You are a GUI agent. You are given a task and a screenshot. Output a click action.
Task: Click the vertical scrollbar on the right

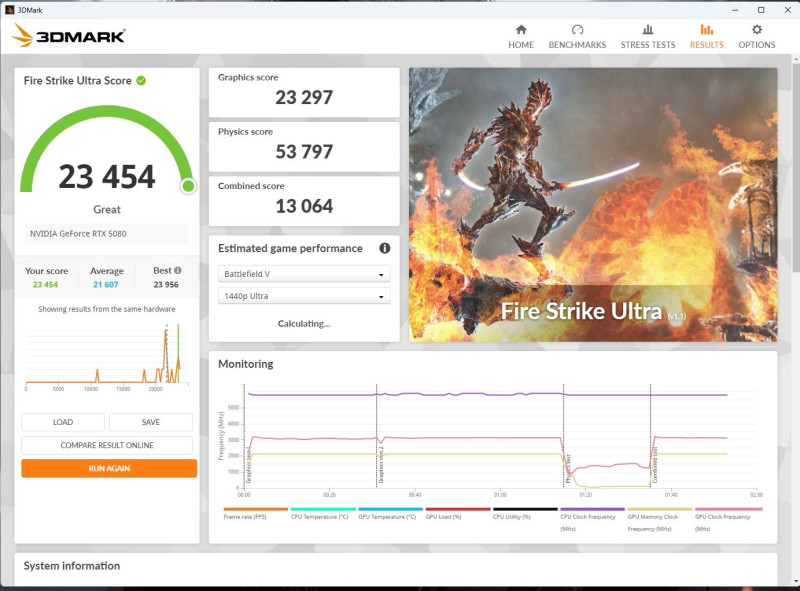point(796,168)
